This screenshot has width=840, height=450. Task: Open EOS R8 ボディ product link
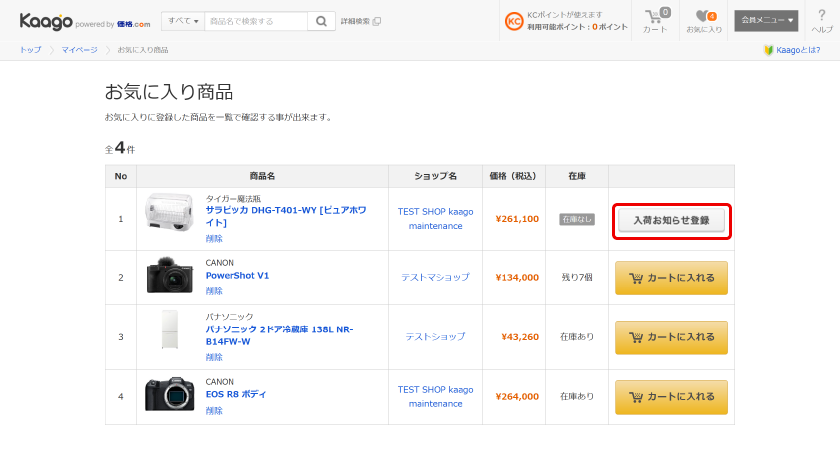click(x=236, y=394)
